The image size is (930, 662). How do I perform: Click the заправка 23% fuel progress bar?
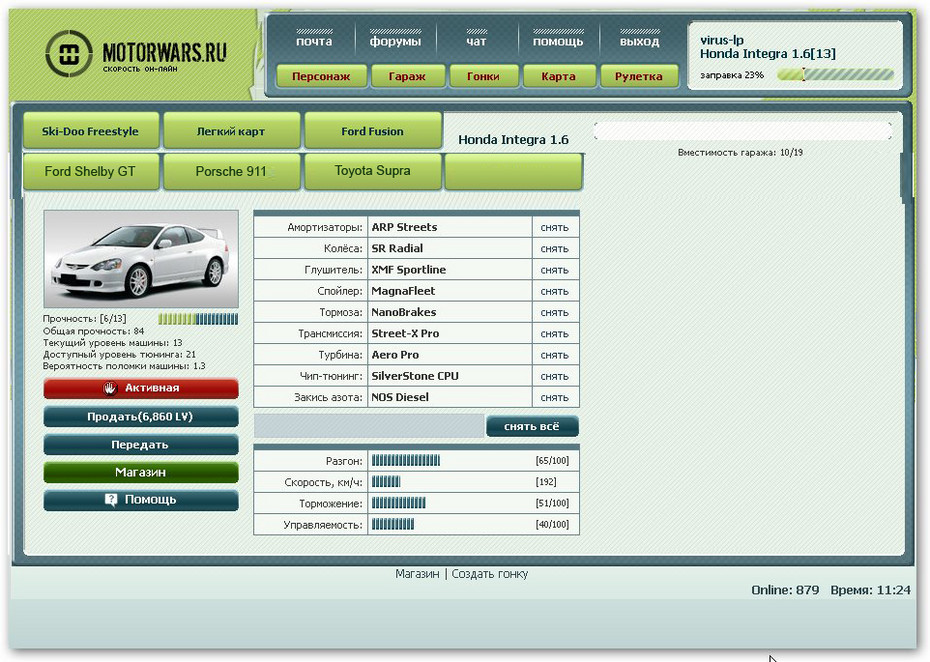[835, 75]
